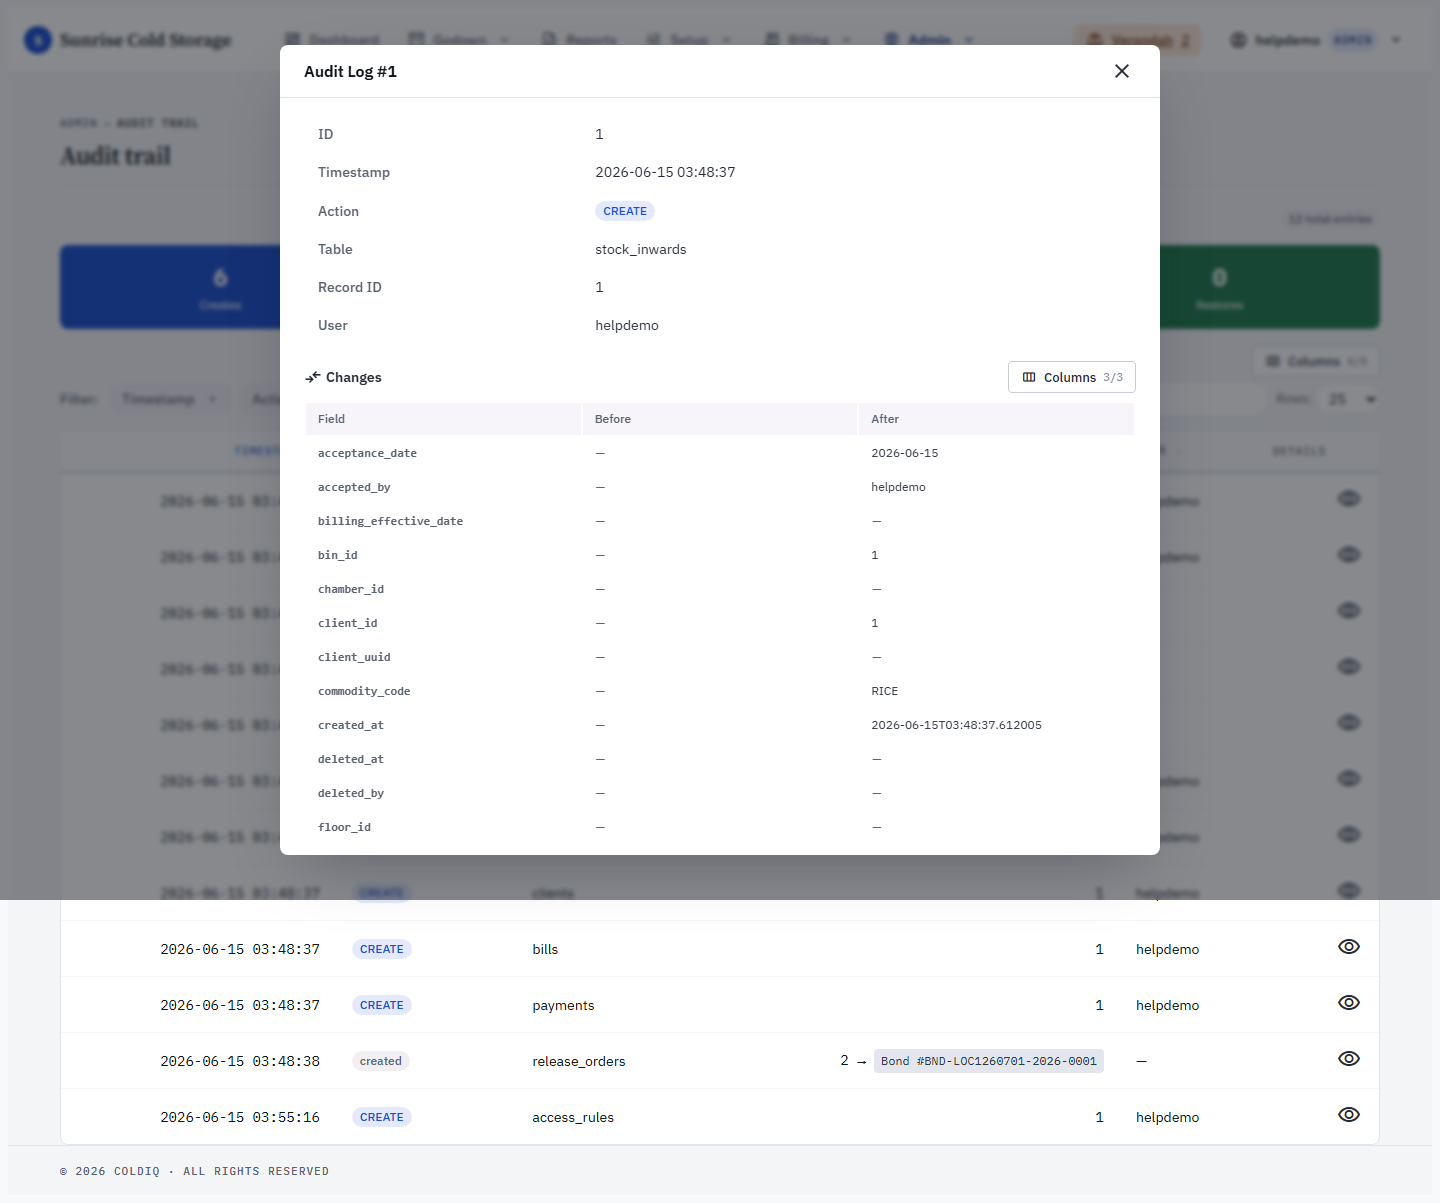View details of the access_rules audit entry

pyautogui.click(x=1349, y=1115)
